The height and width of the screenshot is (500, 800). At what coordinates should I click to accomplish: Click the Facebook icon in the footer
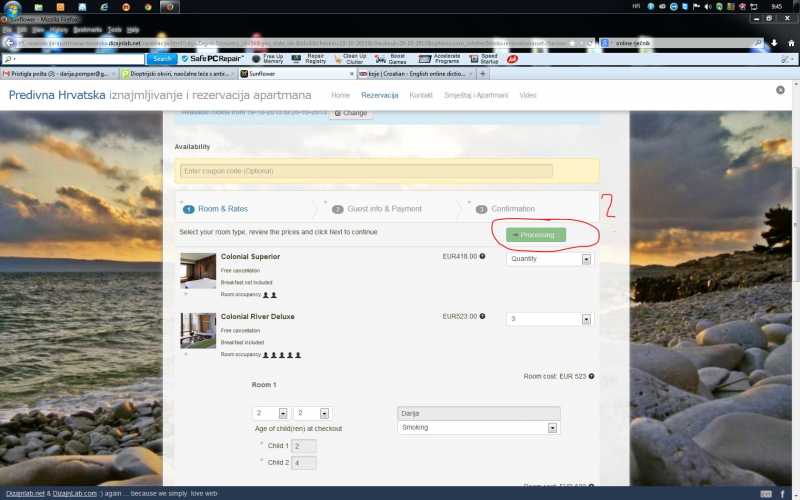click(x=781, y=493)
